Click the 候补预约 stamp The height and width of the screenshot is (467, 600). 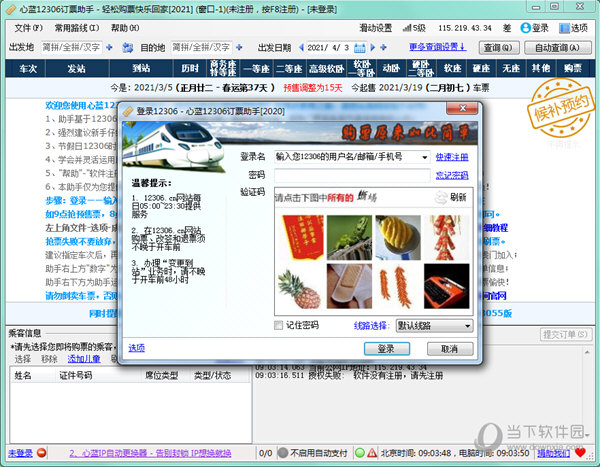(561, 108)
